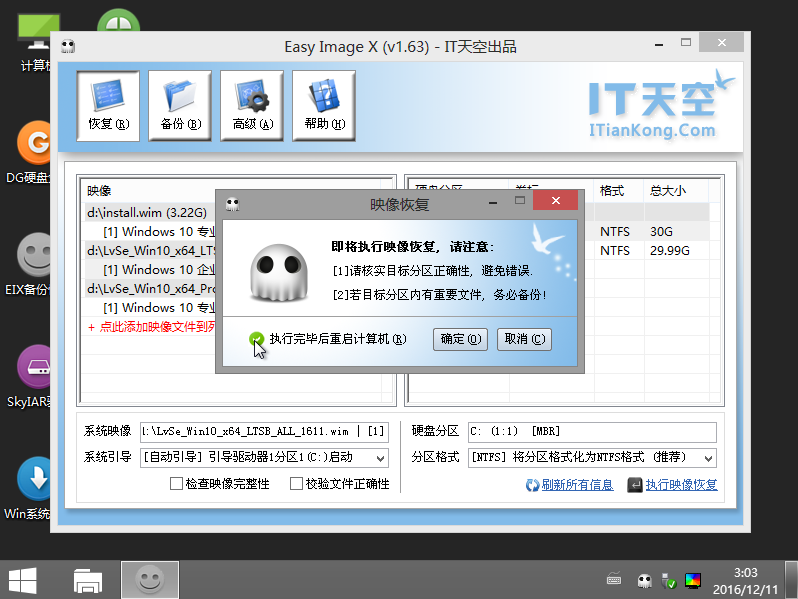Click the colorful display tray icon

[x=693, y=580]
